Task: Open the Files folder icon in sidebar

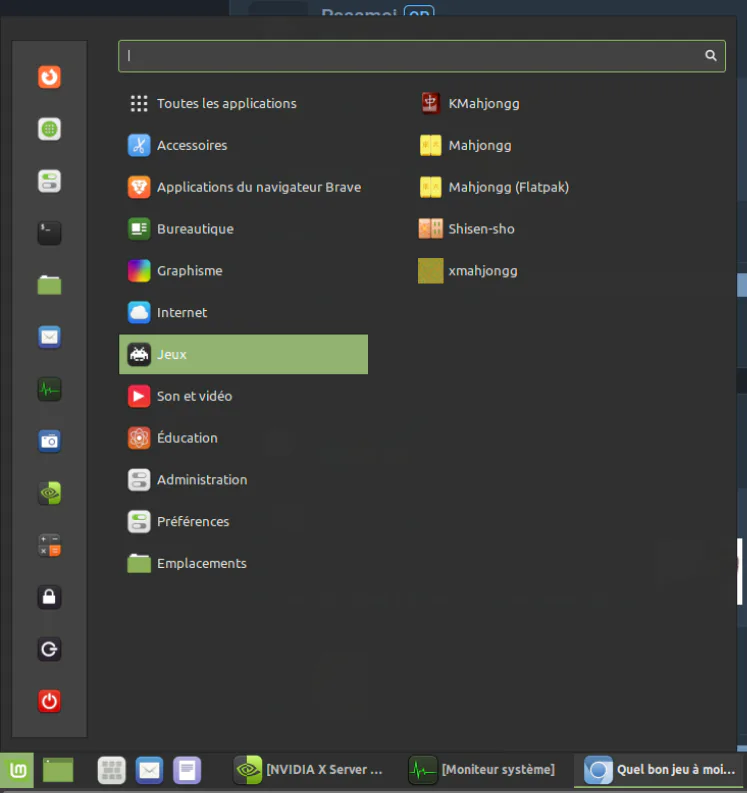Action: [49, 285]
